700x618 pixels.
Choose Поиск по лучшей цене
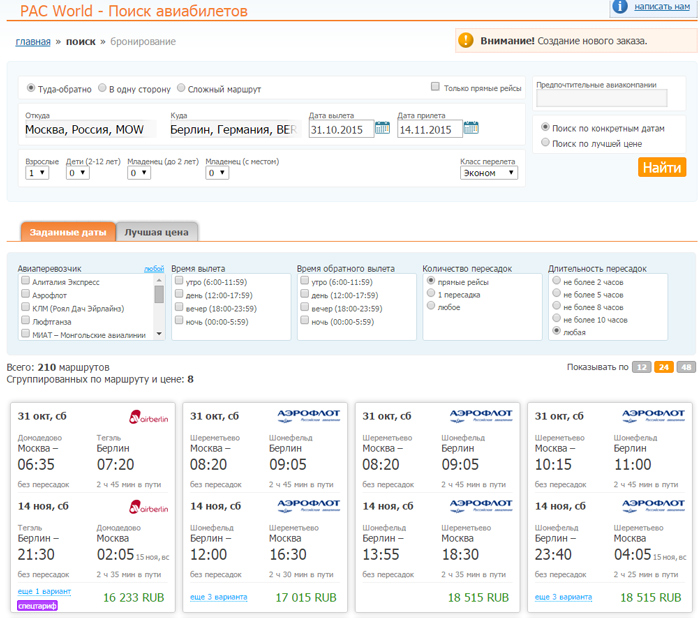(x=545, y=142)
